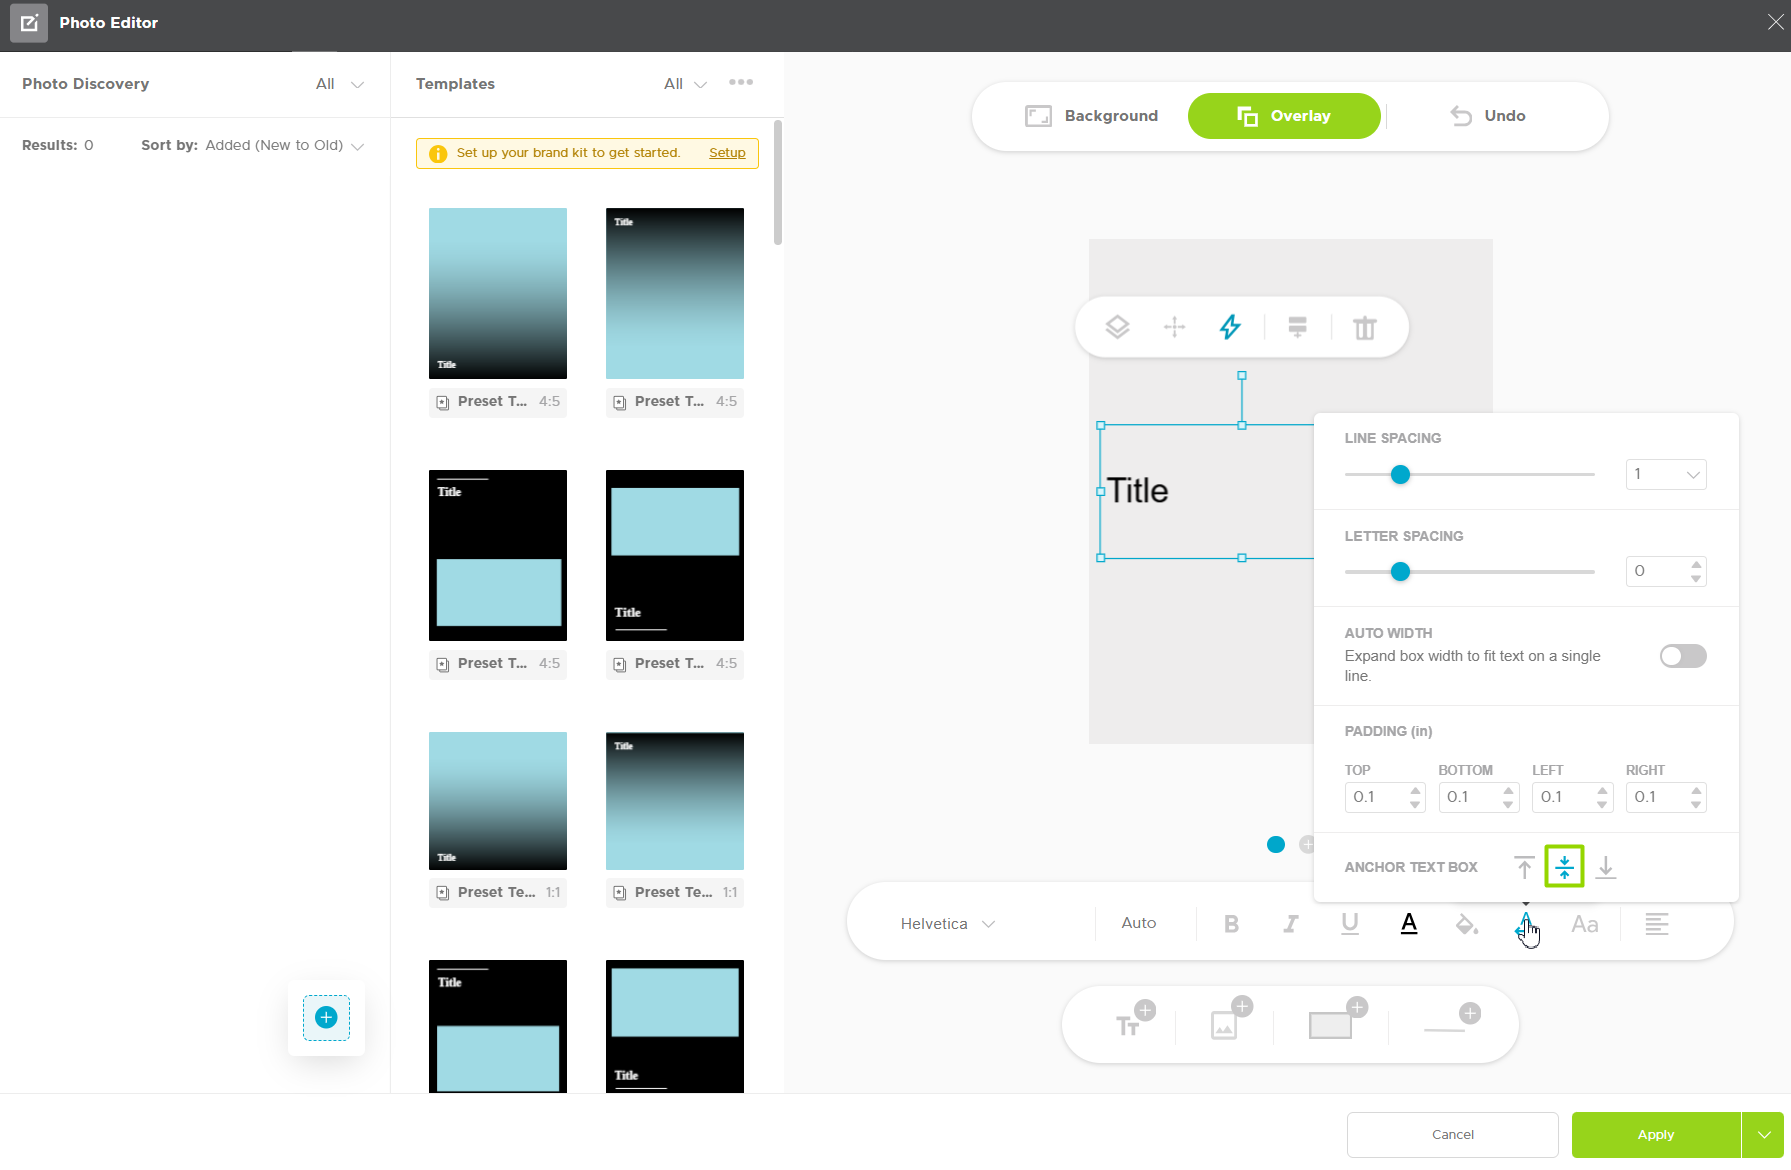The image size is (1791, 1170).
Task: Anchor text box to the bottom
Action: 1606,867
